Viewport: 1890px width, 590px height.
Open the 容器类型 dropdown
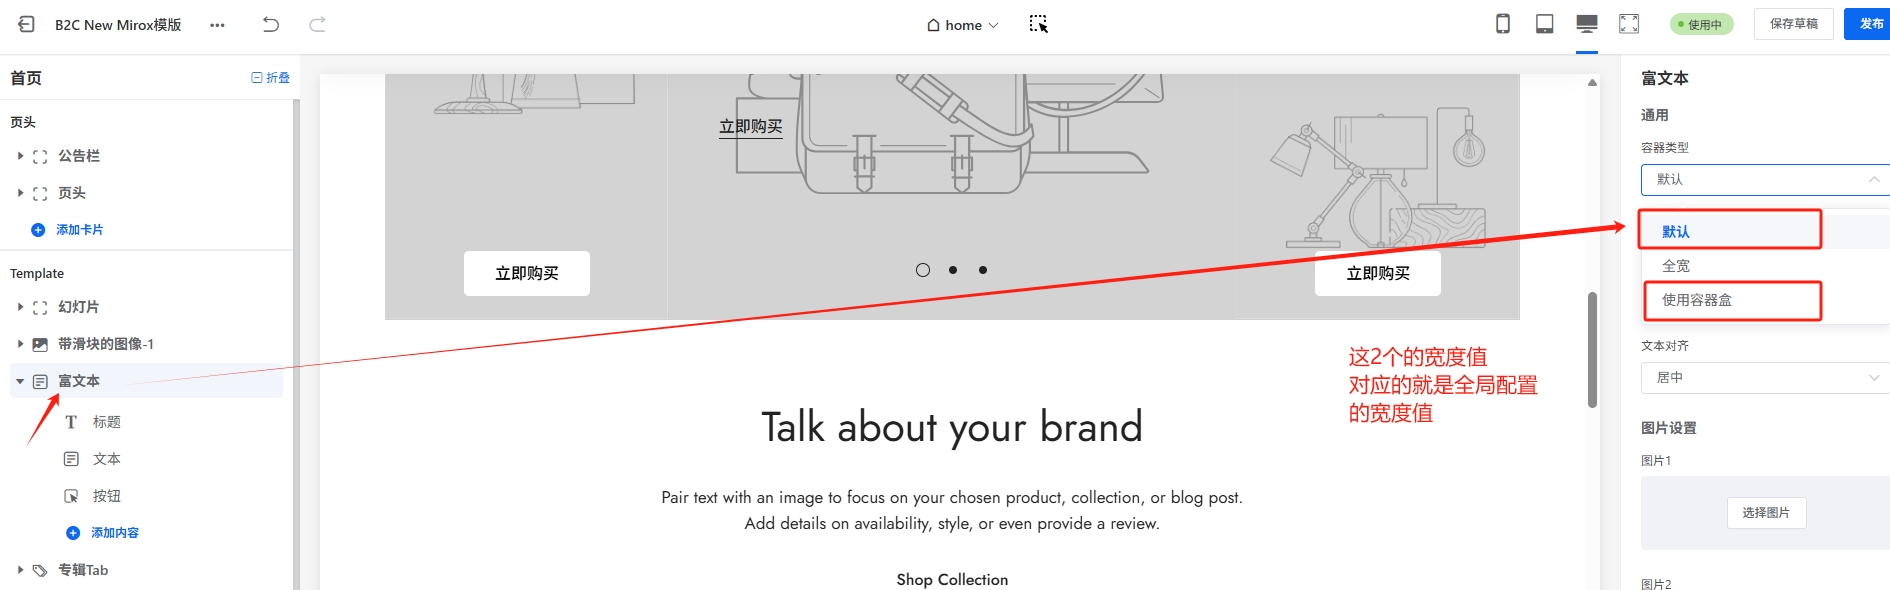[1764, 179]
